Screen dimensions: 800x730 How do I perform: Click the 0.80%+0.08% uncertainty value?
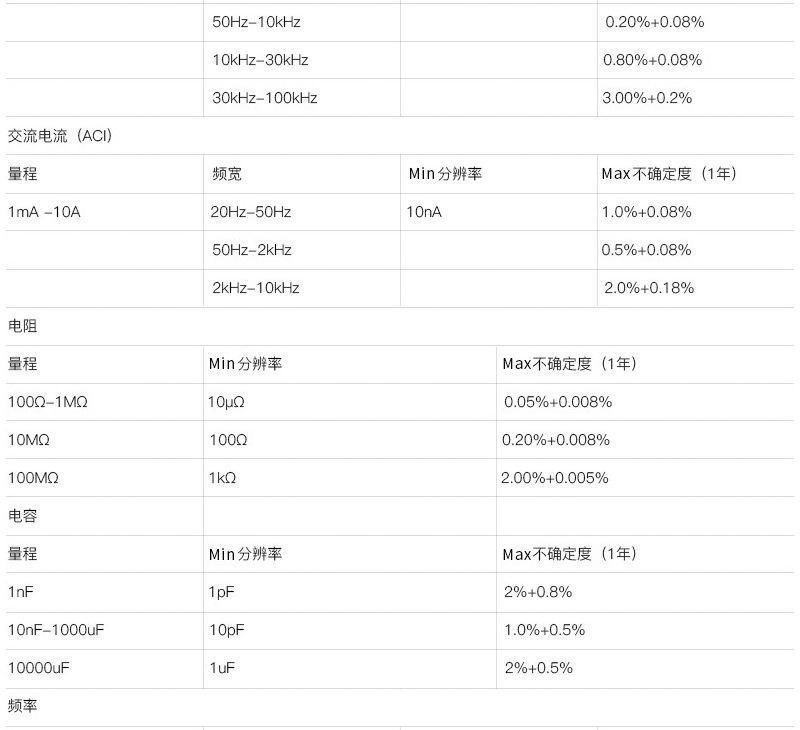pyautogui.click(x=653, y=60)
